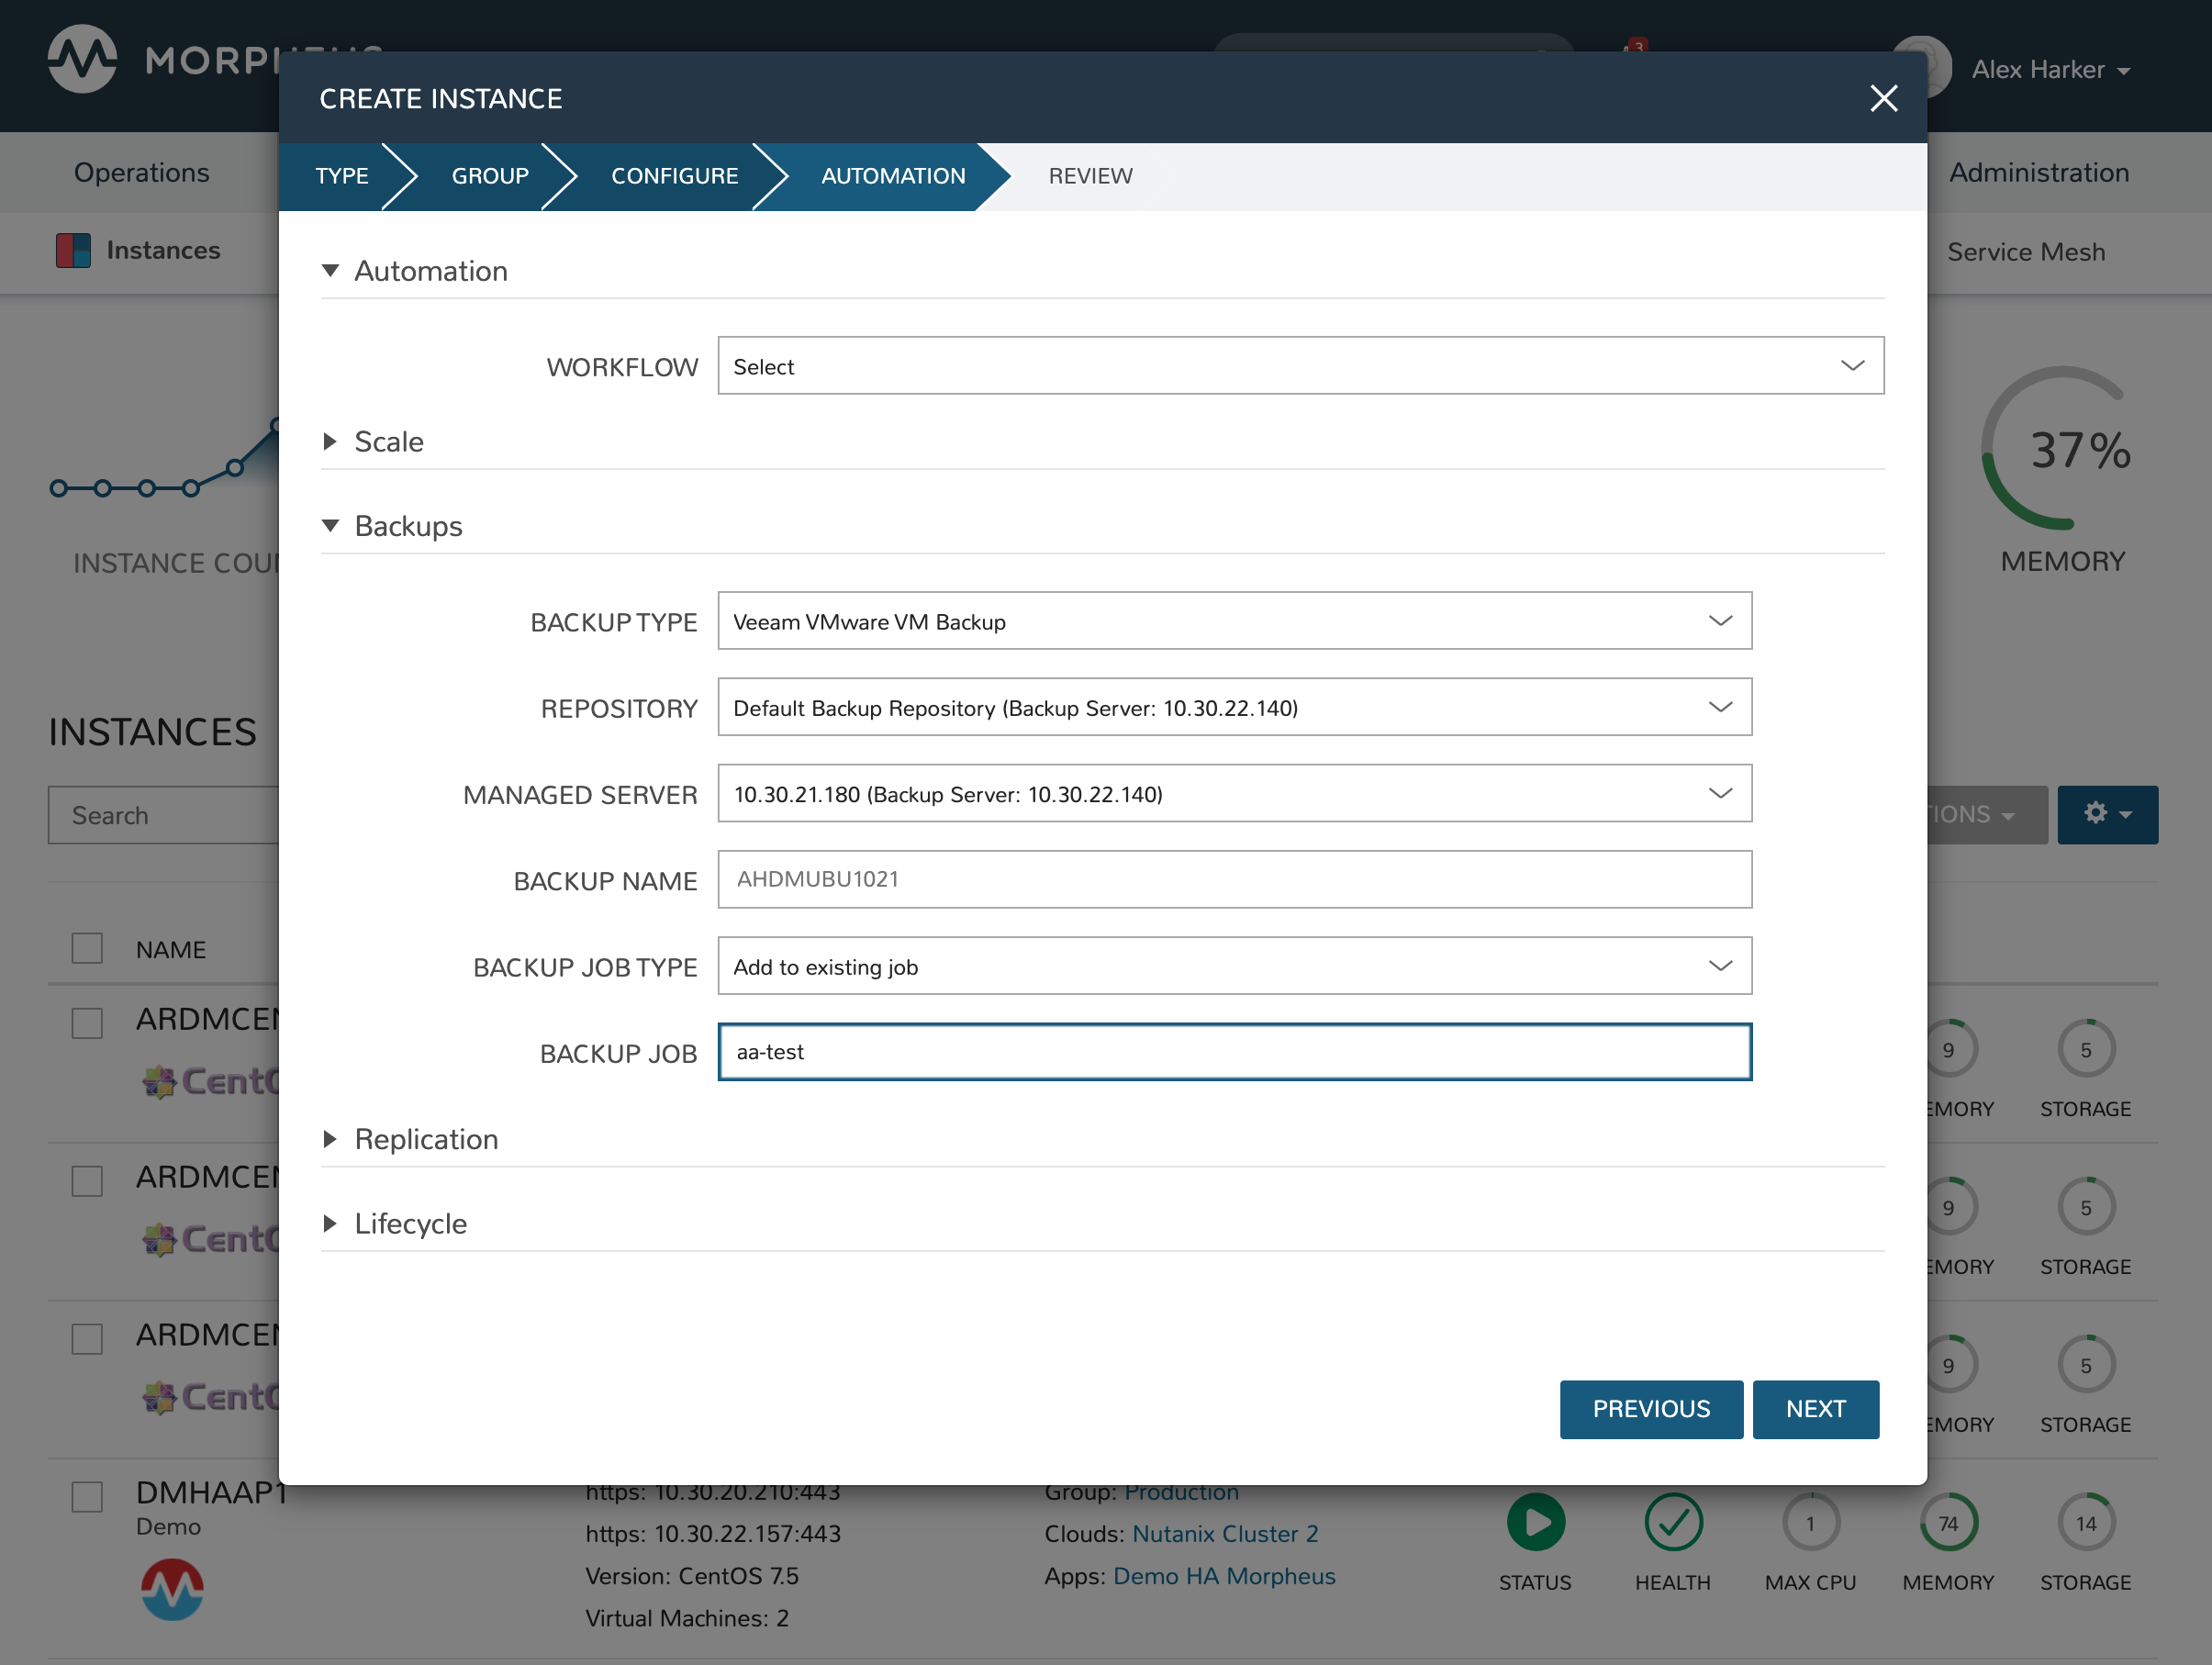Open the Nutanix Cluster 2 link
The width and height of the screenshot is (2212, 1665).
point(1224,1533)
